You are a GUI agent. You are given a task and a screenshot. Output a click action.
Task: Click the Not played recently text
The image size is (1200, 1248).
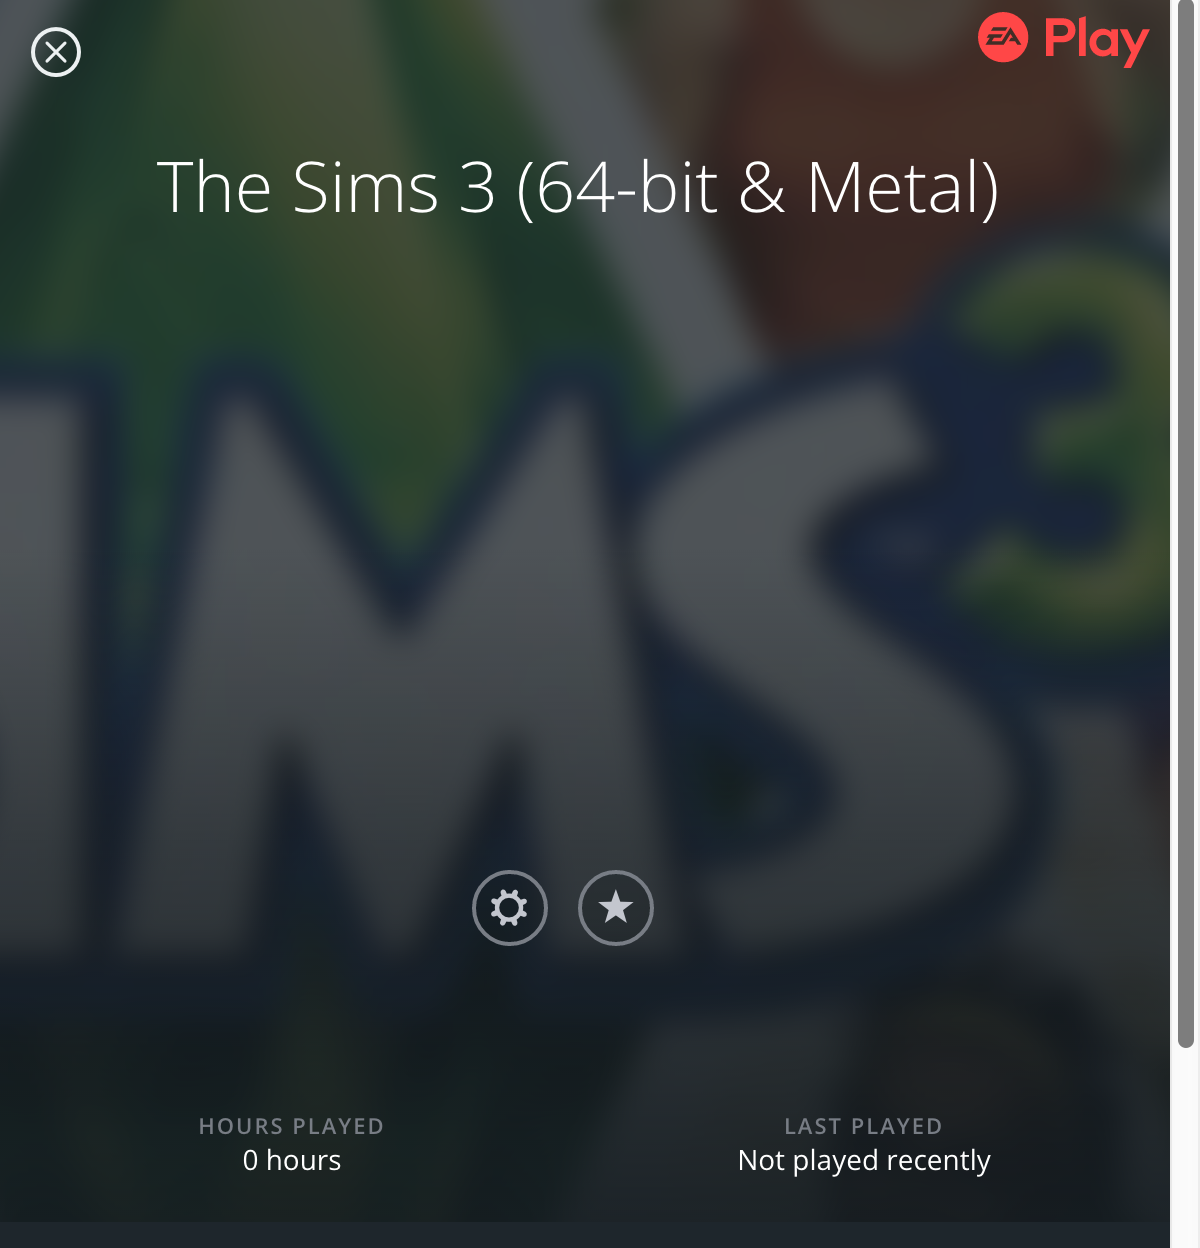(x=864, y=1161)
